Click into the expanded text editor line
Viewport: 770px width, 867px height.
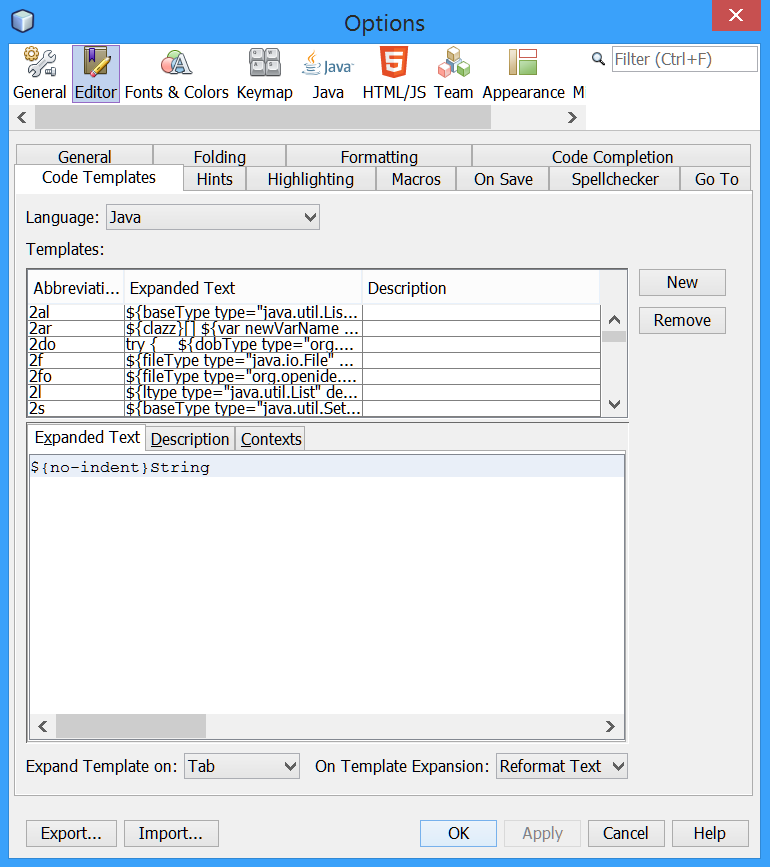pyautogui.click(x=327, y=467)
